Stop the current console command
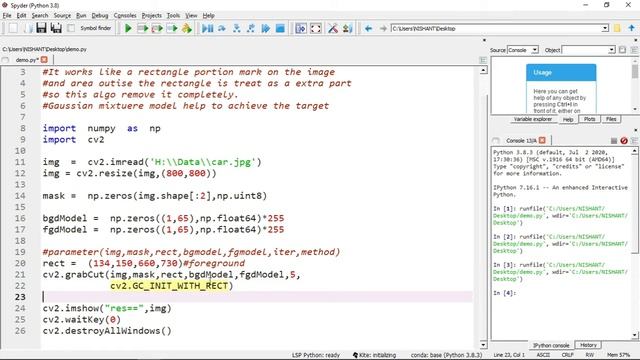Screen dimensions: 640x360 613,140
